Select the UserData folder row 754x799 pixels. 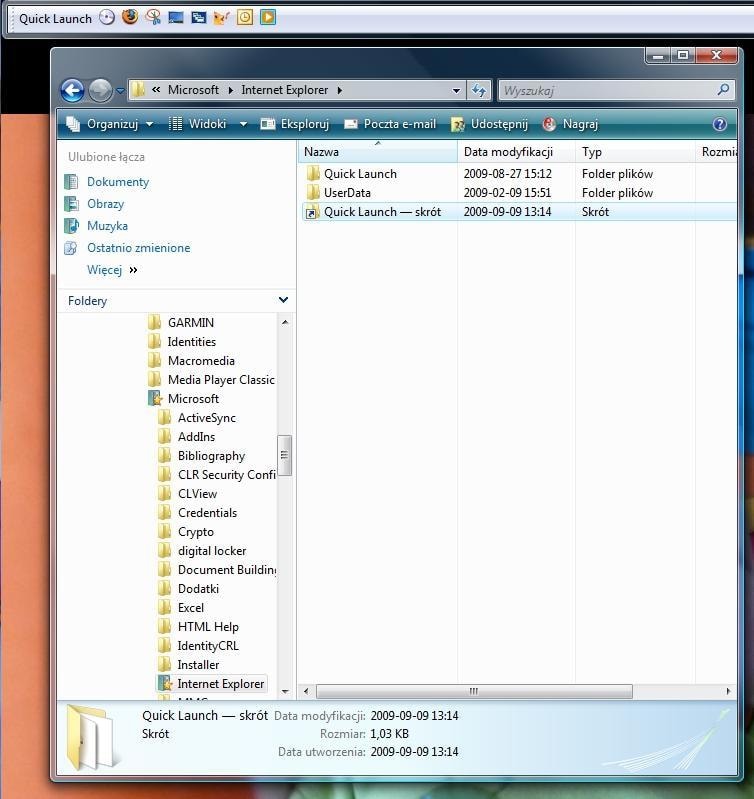click(518, 193)
